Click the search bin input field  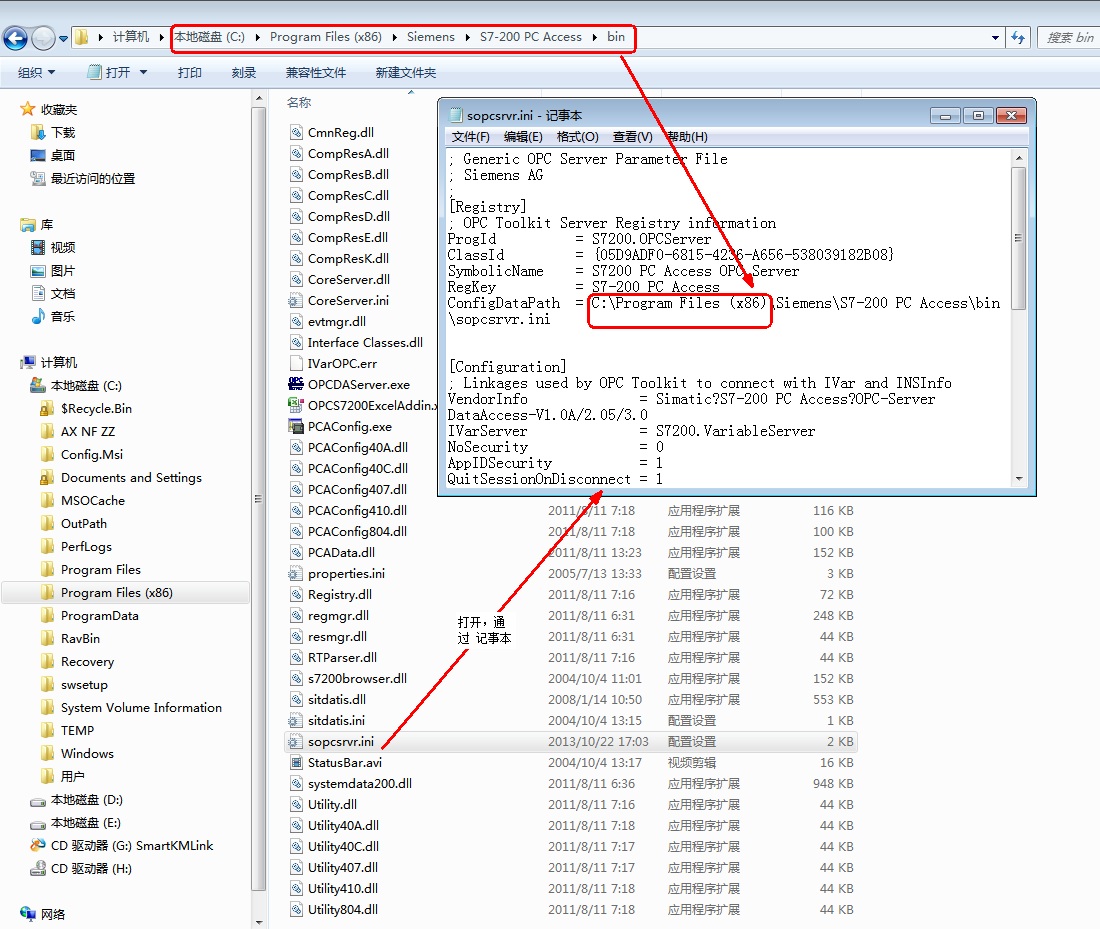tap(1068, 38)
